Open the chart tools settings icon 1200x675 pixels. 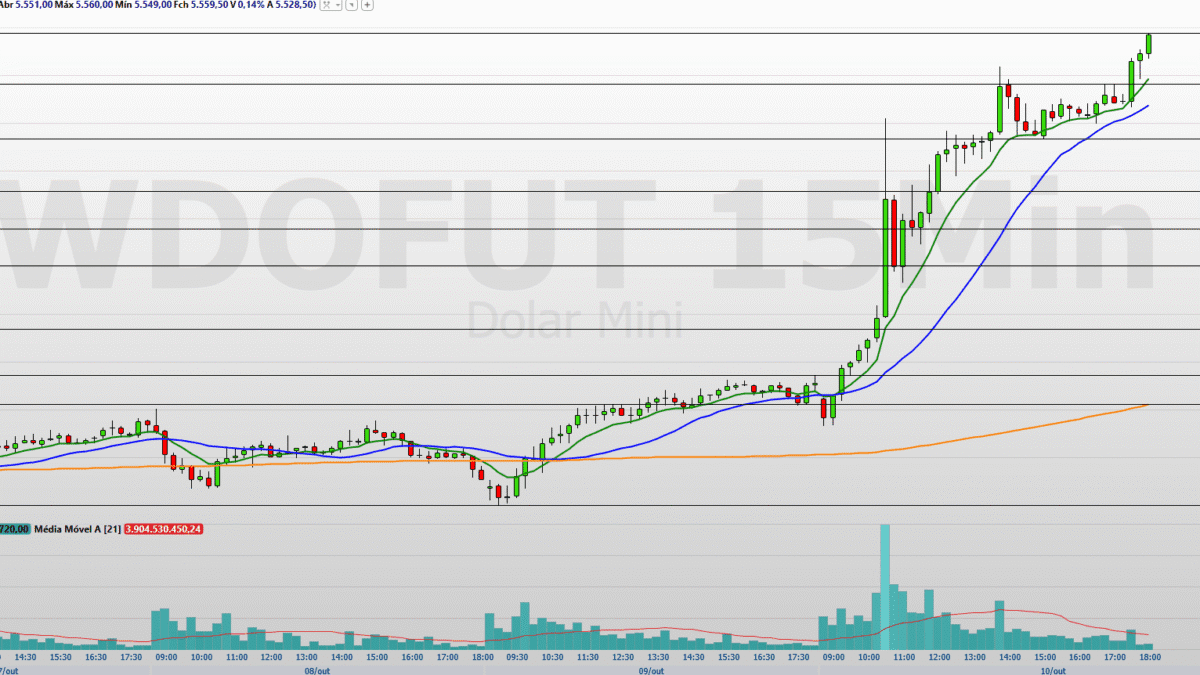click(326, 5)
